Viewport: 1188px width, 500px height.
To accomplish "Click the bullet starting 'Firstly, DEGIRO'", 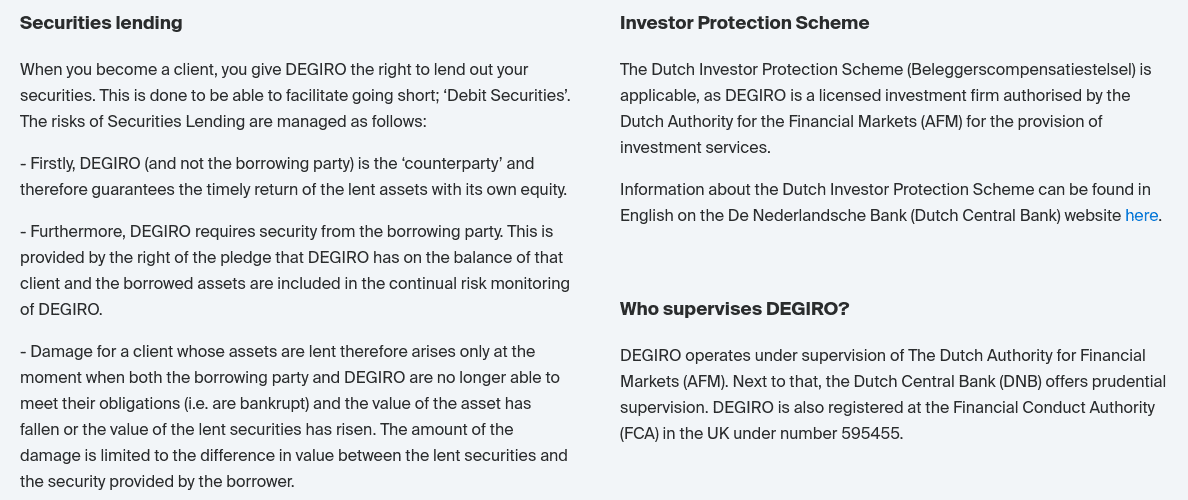I will pos(293,177).
